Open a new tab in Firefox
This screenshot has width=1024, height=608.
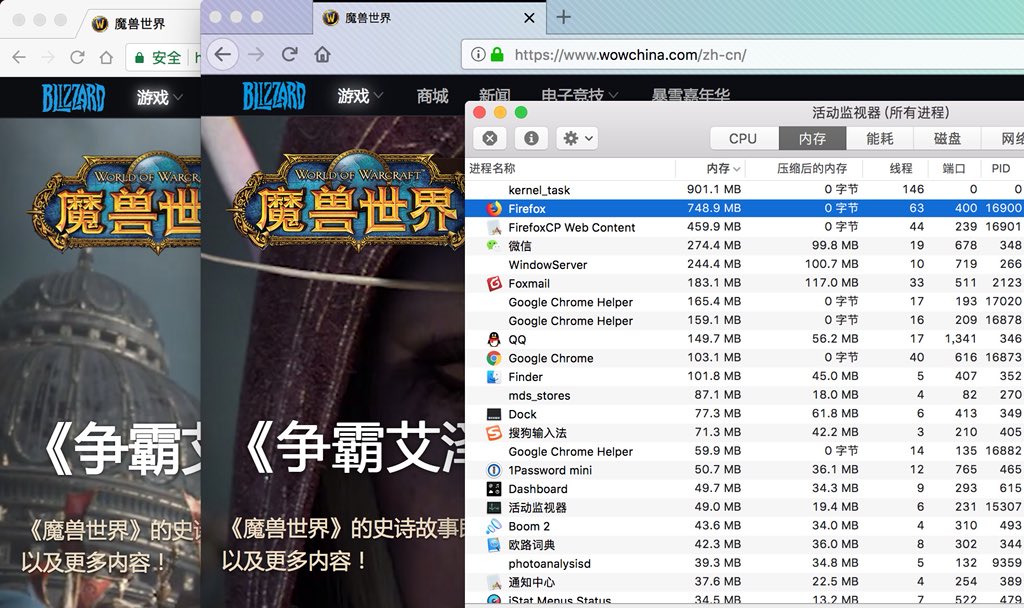(x=563, y=17)
